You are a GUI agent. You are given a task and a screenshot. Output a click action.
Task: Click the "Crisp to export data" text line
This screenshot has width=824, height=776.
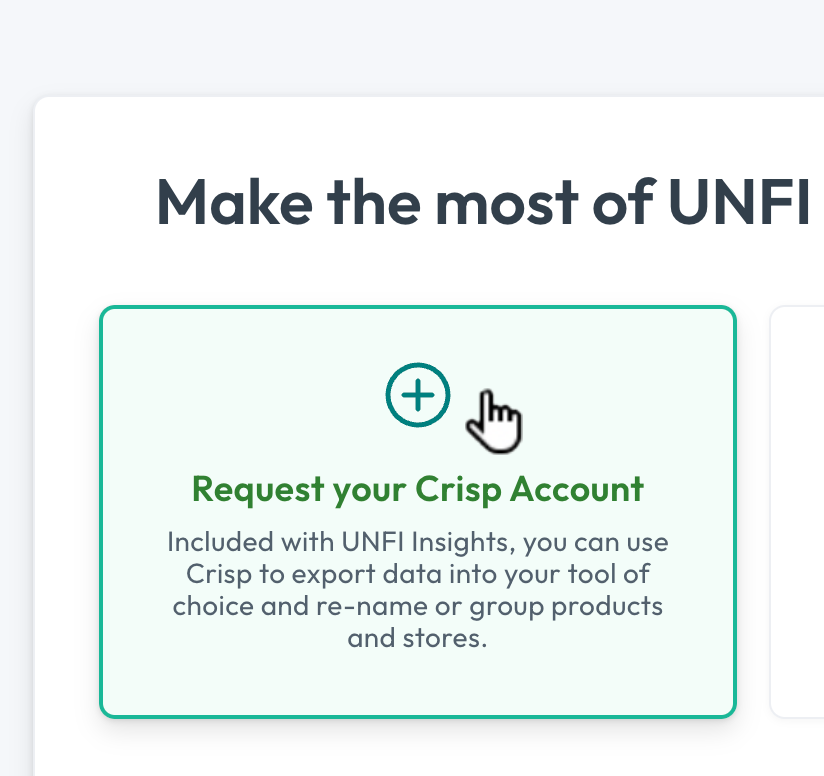tap(417, 574)
